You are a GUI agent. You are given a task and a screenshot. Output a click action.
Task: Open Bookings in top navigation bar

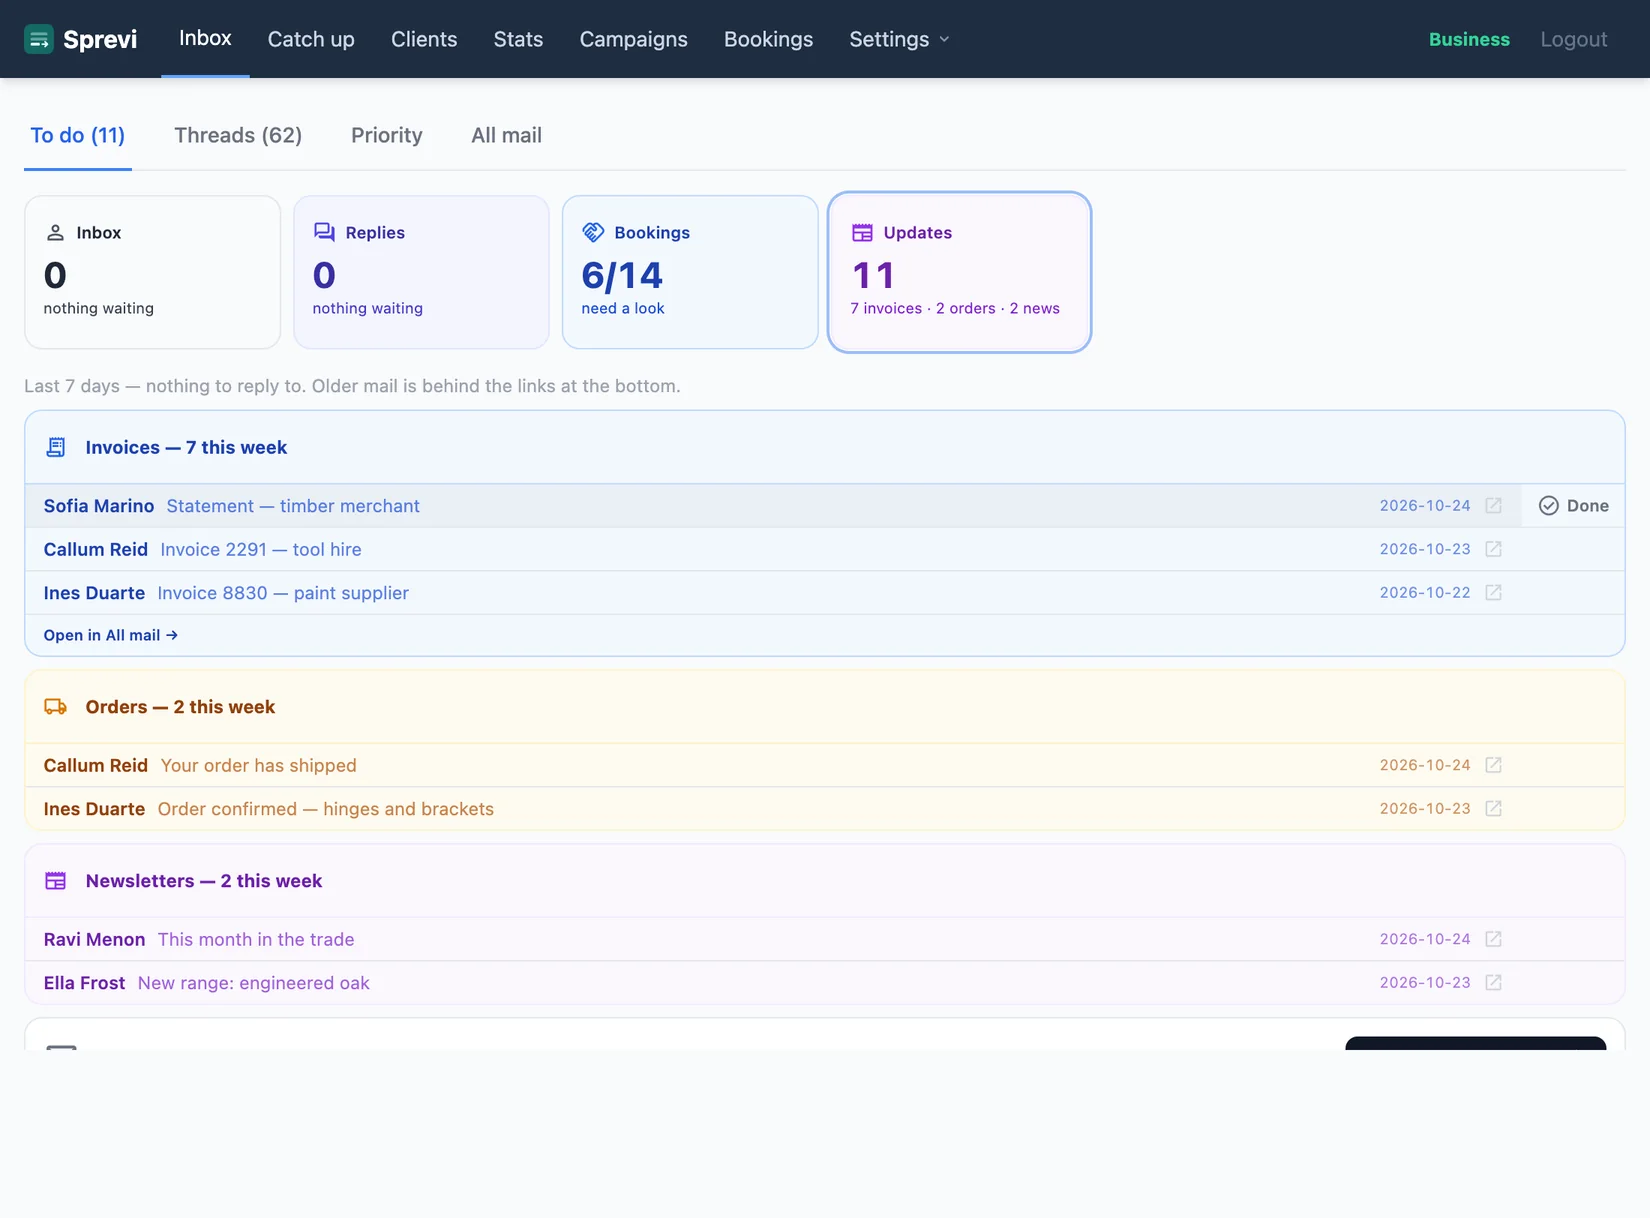pos(768,39)
